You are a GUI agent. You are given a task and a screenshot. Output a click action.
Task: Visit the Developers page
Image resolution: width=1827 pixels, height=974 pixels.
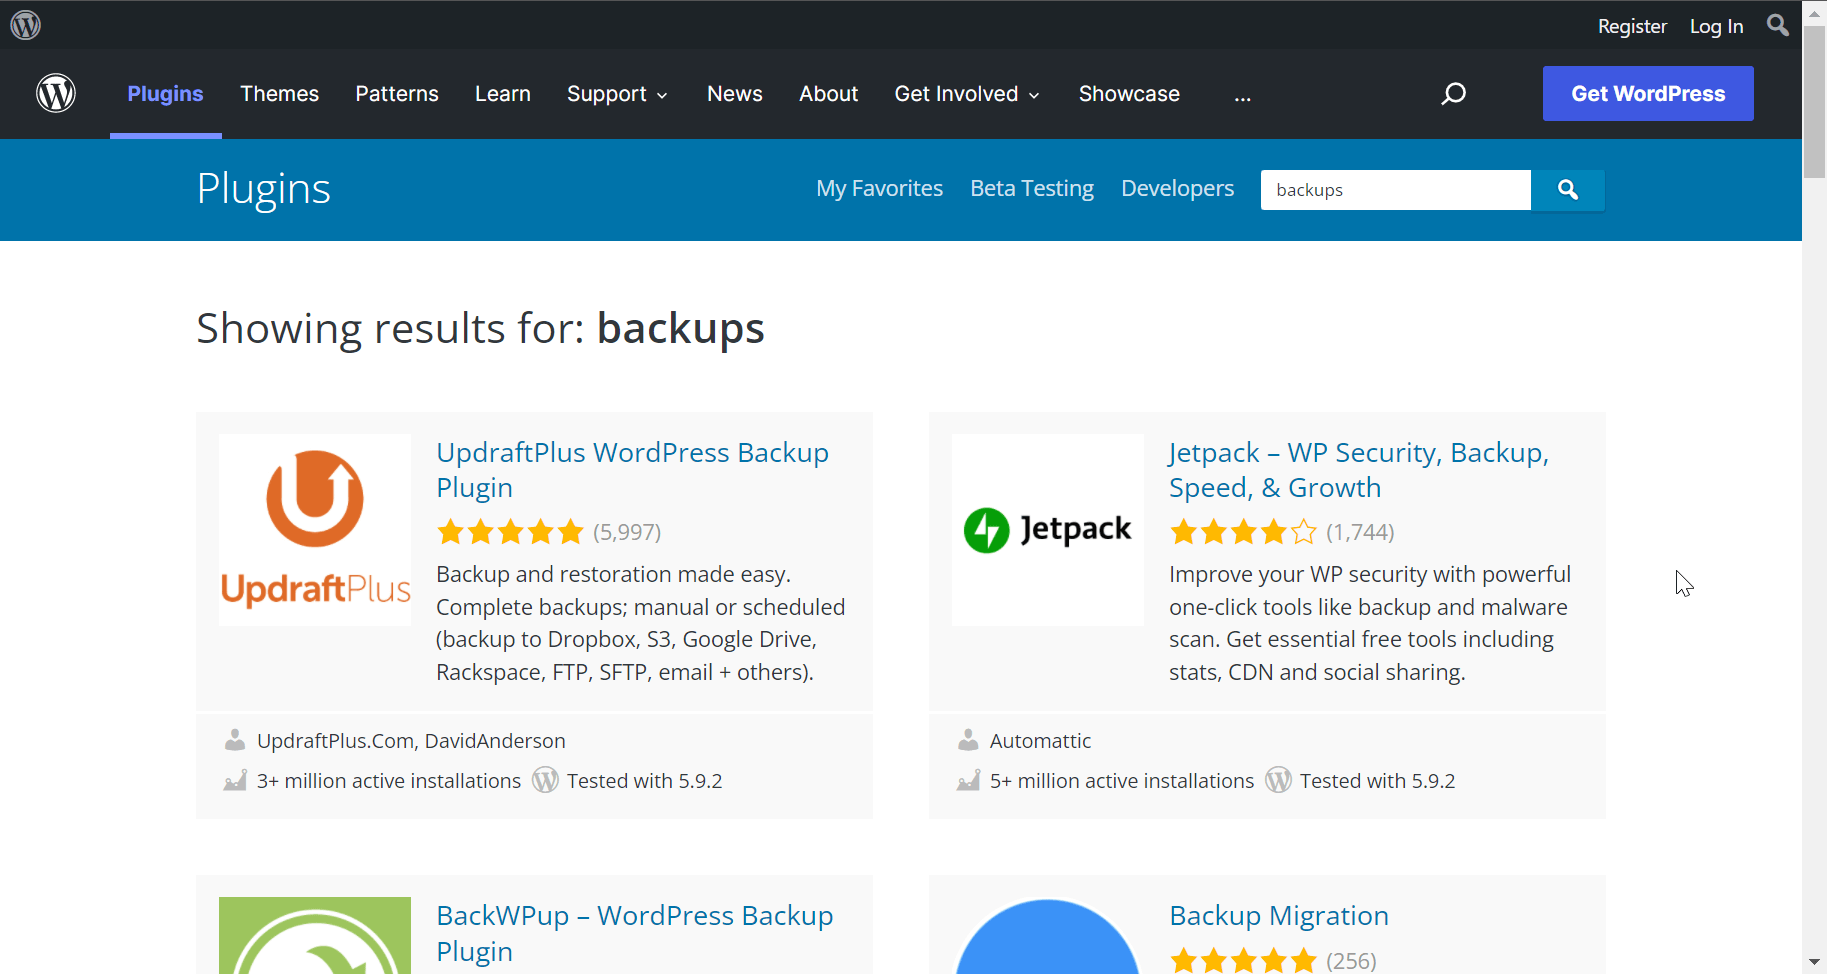coord(1177,188)
